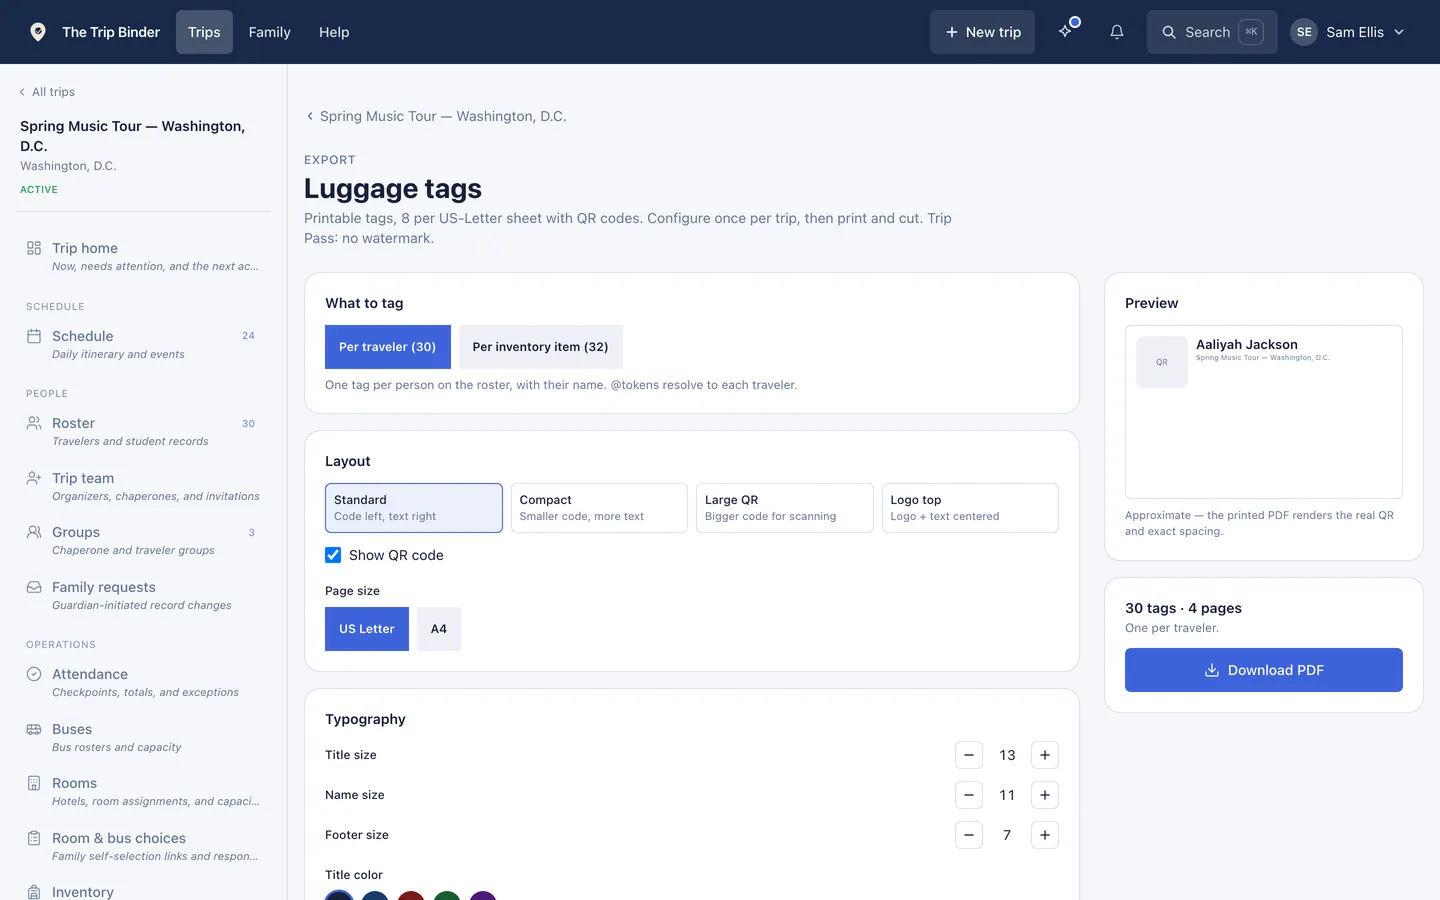Open the AI sparkle assistant icon
Viewport: 1440px width, 900px height.
point(1066,32)
